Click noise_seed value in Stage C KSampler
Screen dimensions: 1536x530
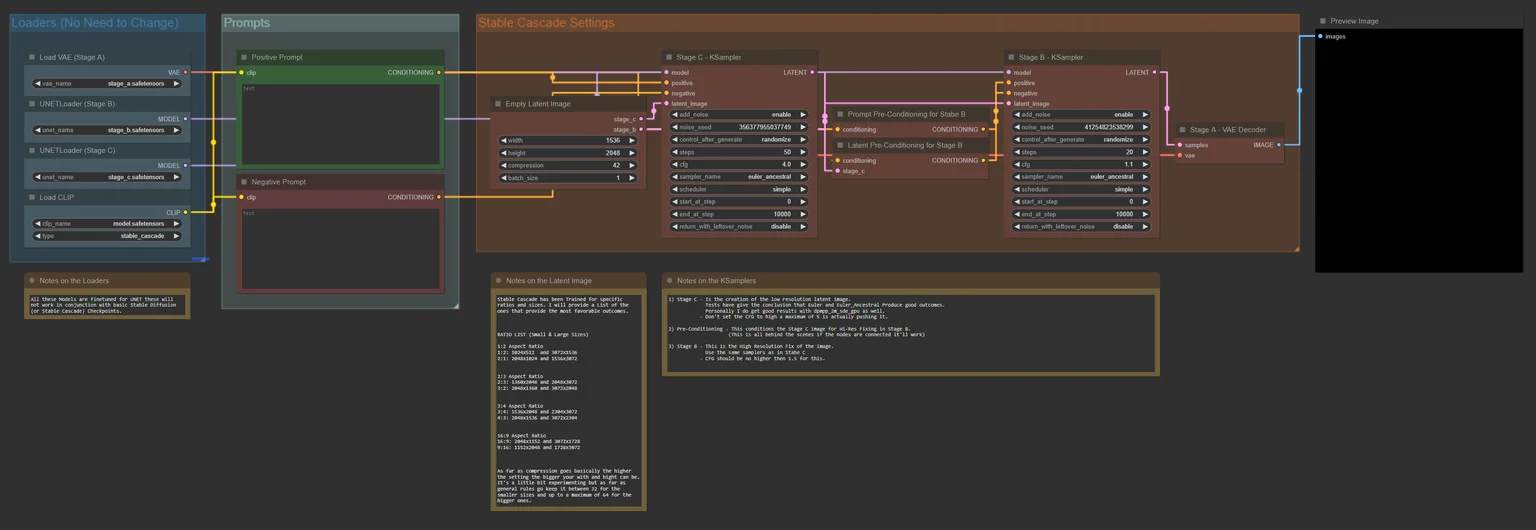(765, 127)
